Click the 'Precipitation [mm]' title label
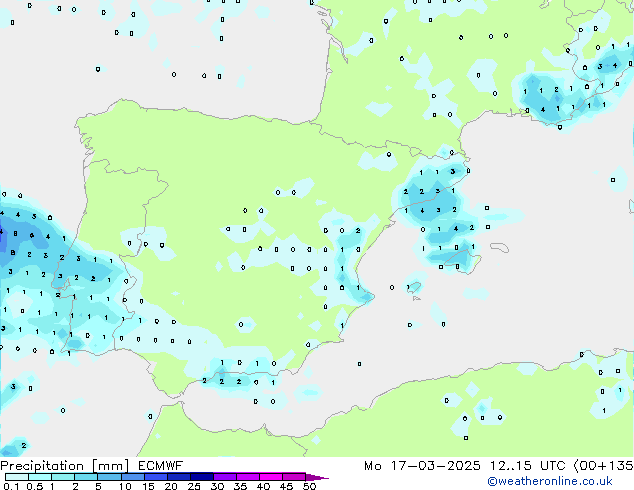 (65, 466)
